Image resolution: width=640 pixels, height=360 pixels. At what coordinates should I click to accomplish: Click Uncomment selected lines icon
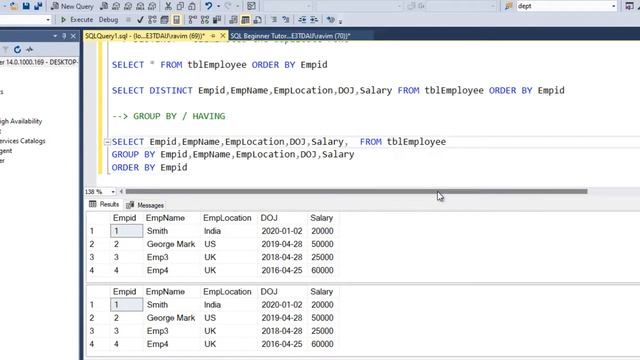coord(286,20)
